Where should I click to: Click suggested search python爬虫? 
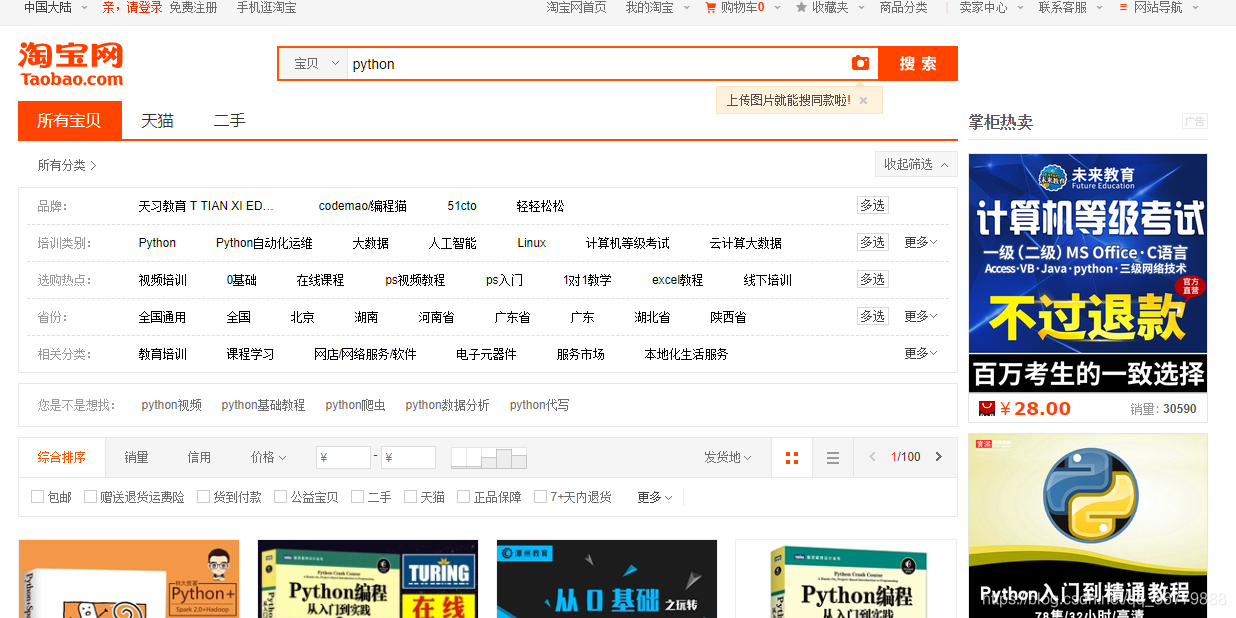(x=355, y=405)
